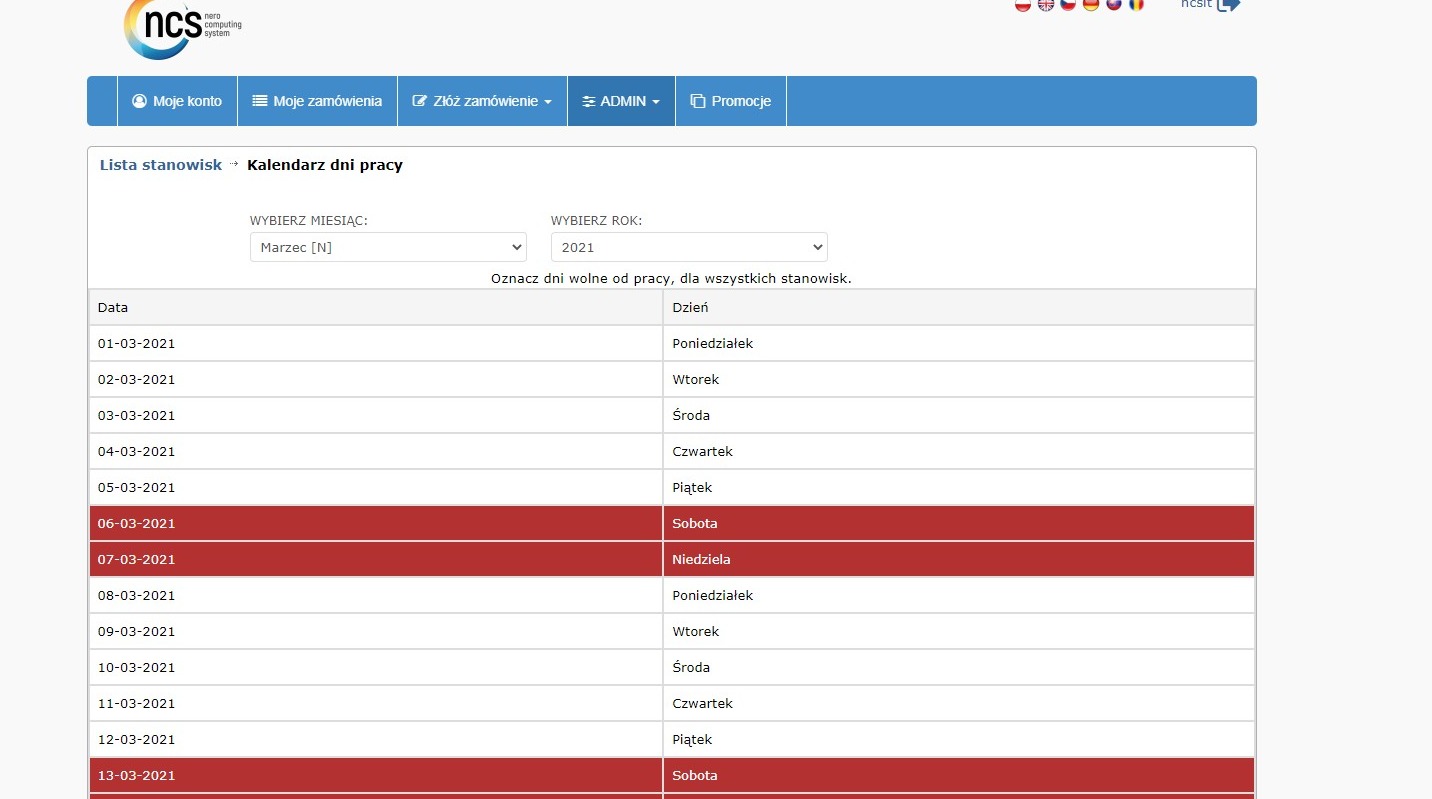Select the Slovak flag language icon
Viewport: 1432px width, 799px height.
[x=1113, y=5]
